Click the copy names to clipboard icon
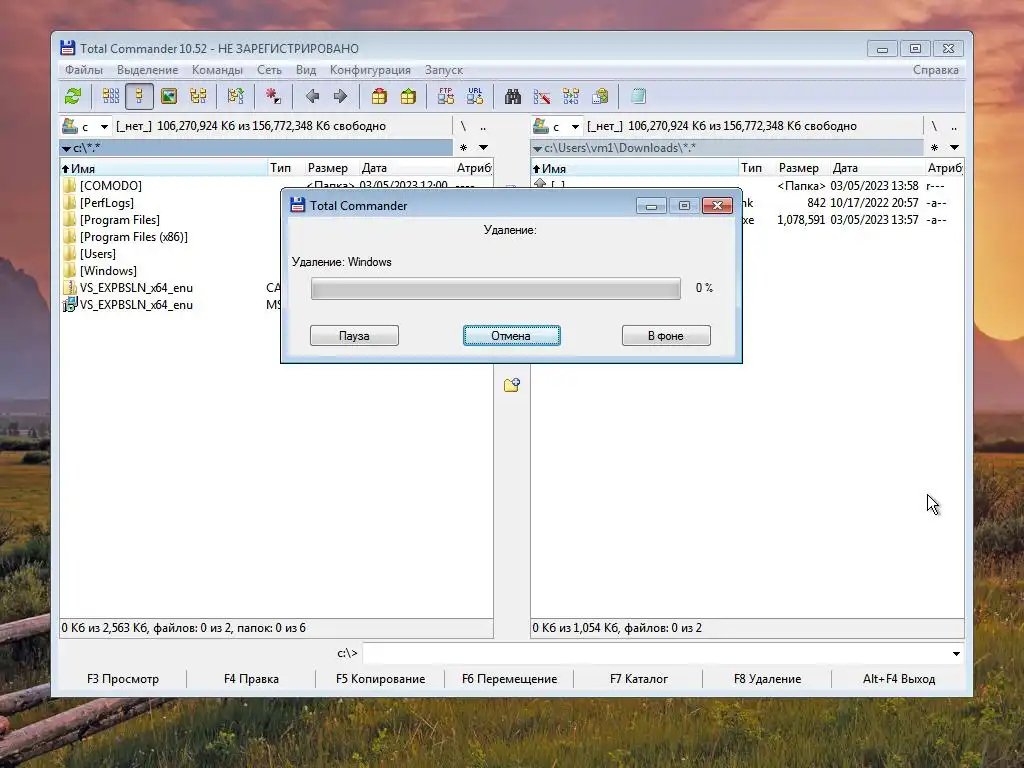Image resolution: width=1024 pixels, height=768 pixels. coord(600,97)
